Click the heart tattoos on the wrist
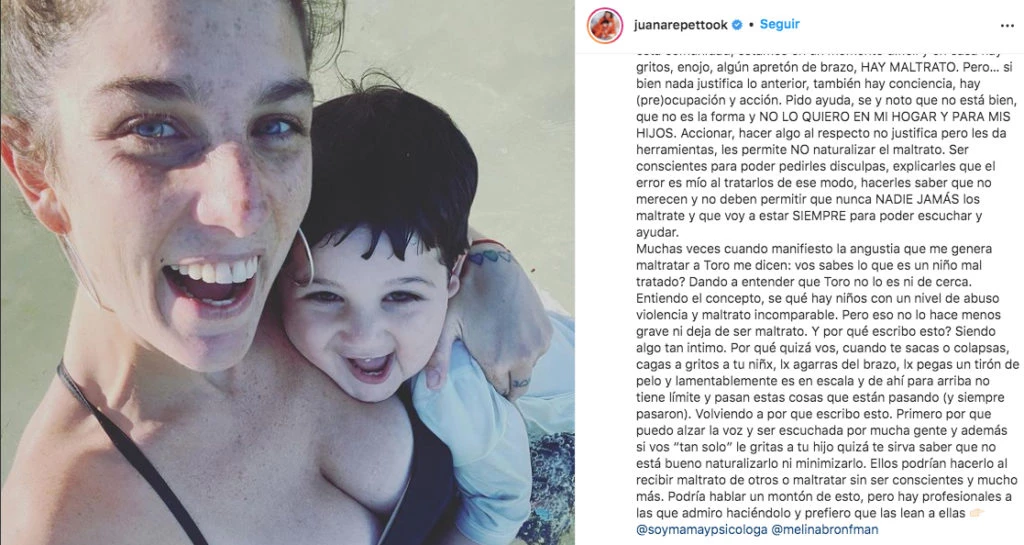Viewport: 1024px width, 545px height. coord(492,257)
